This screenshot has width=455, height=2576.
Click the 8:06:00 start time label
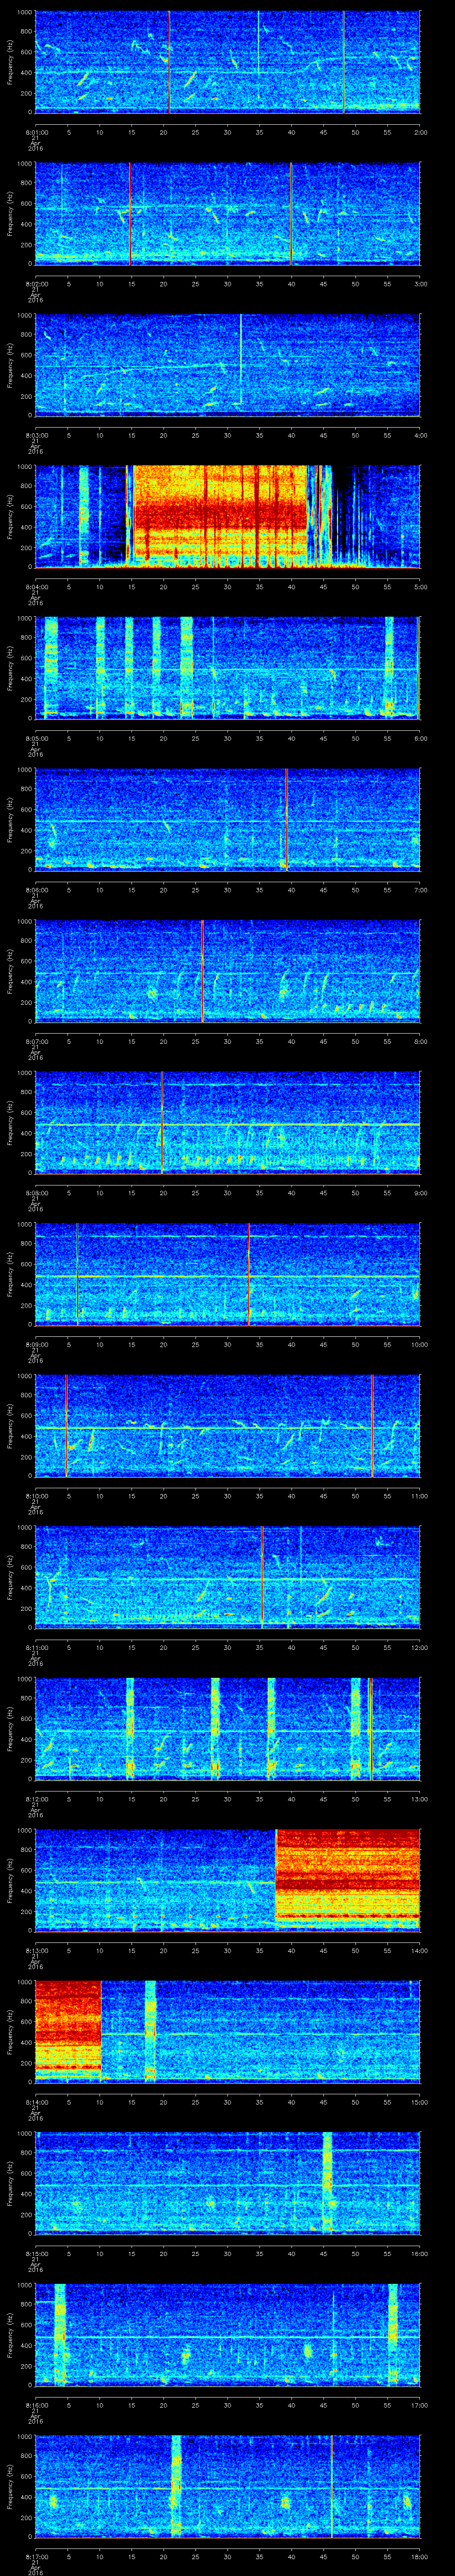[x=36, y=890]
